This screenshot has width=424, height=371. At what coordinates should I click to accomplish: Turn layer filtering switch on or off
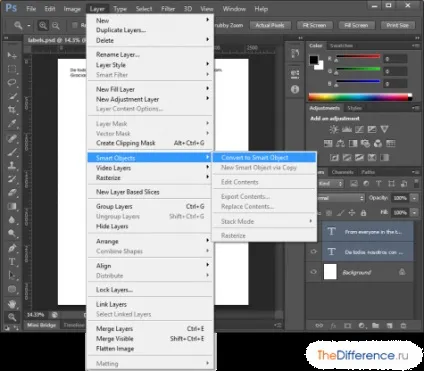click(x=416, y=183)
